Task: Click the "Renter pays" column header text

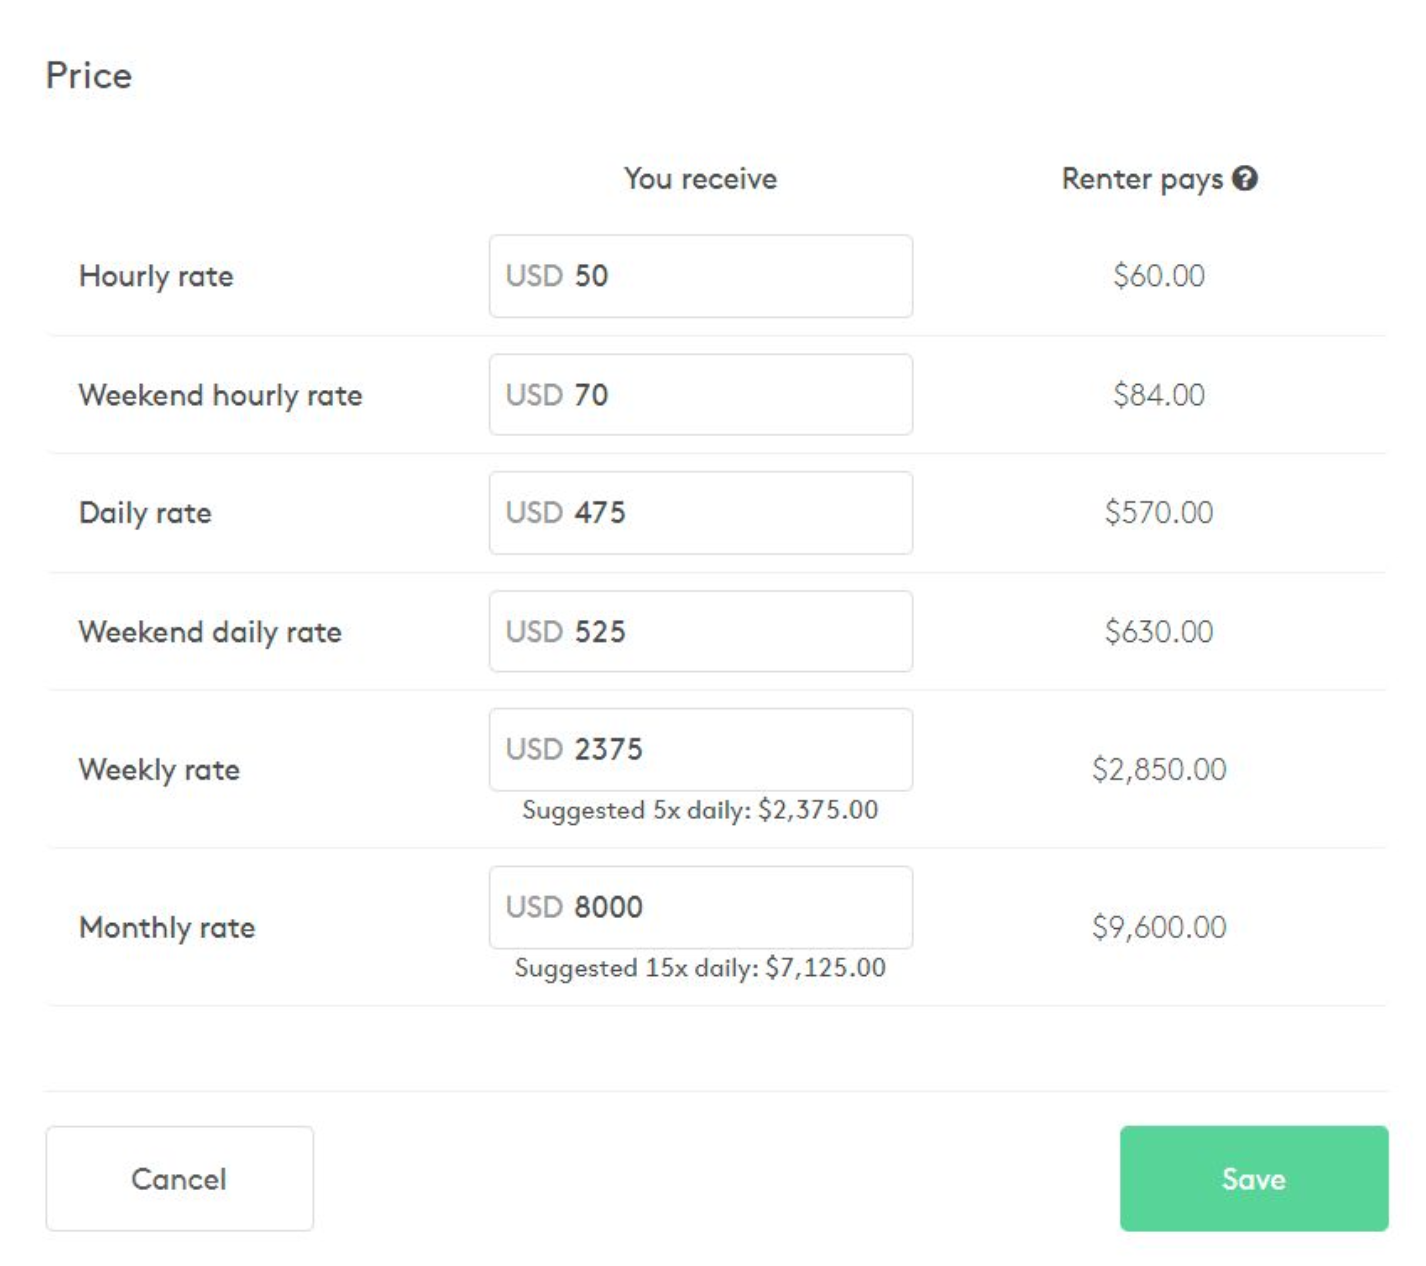Action: [x=1142, y=179]
